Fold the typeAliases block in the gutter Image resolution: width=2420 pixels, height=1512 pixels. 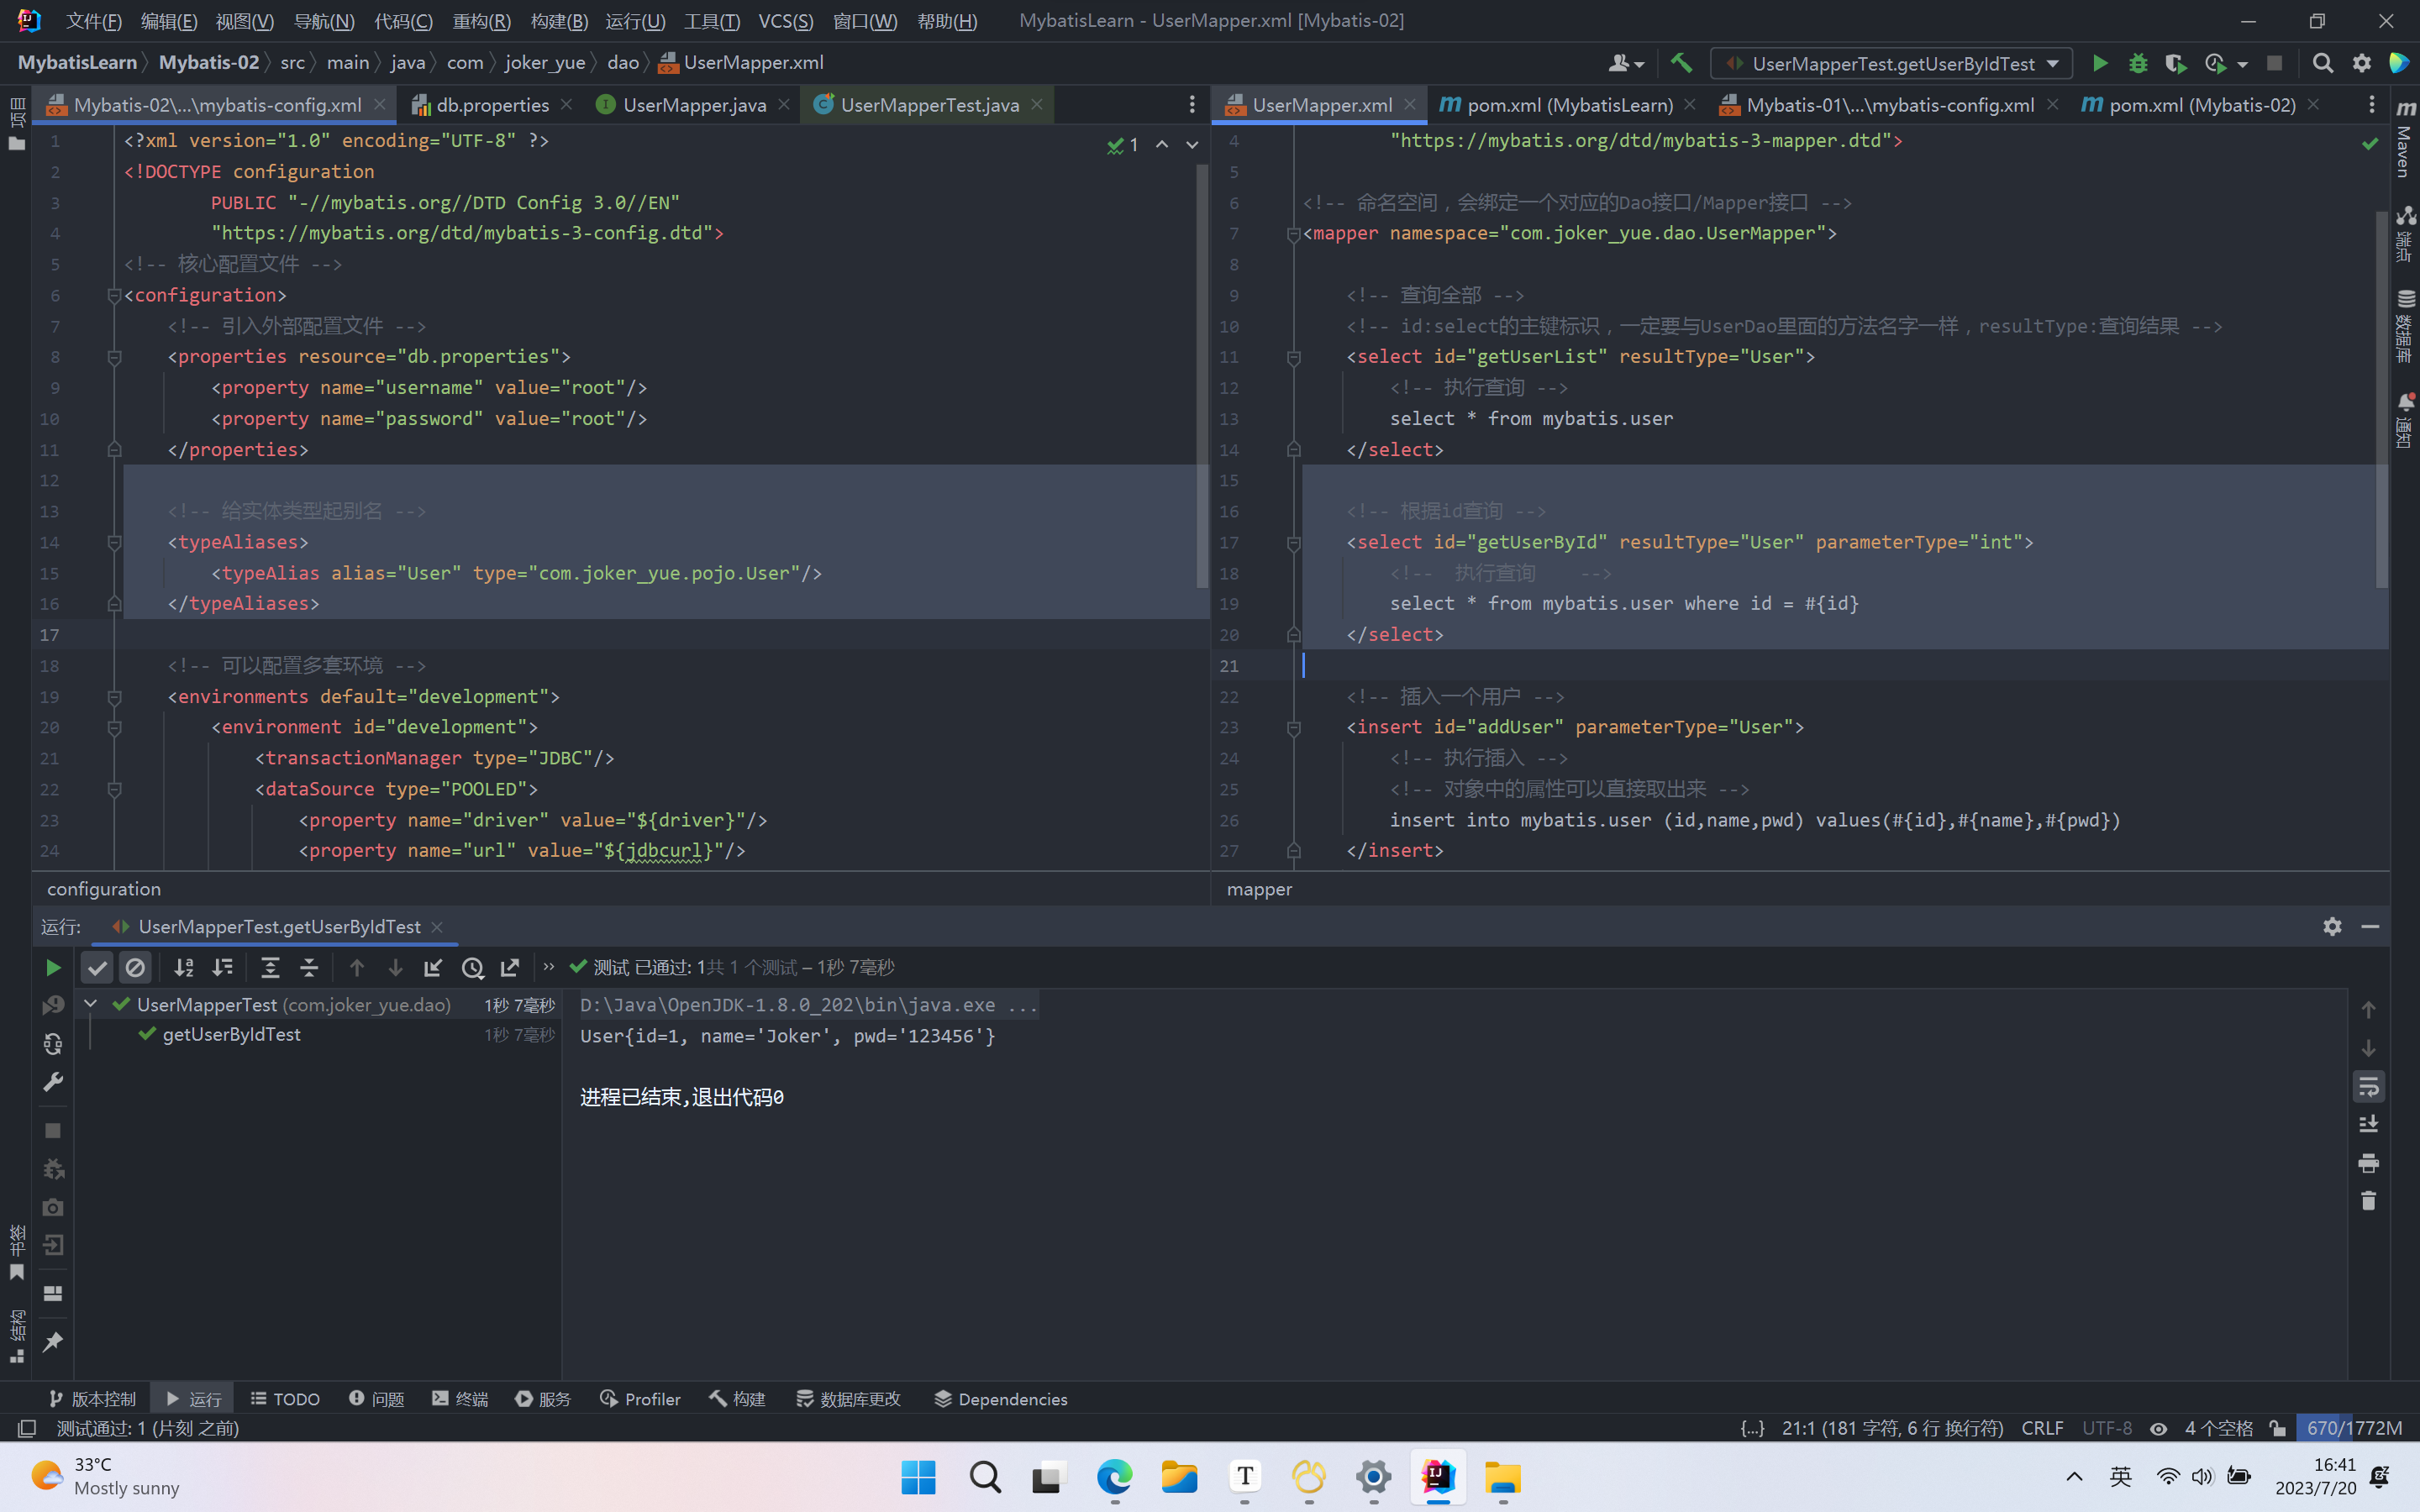[114, 542]
